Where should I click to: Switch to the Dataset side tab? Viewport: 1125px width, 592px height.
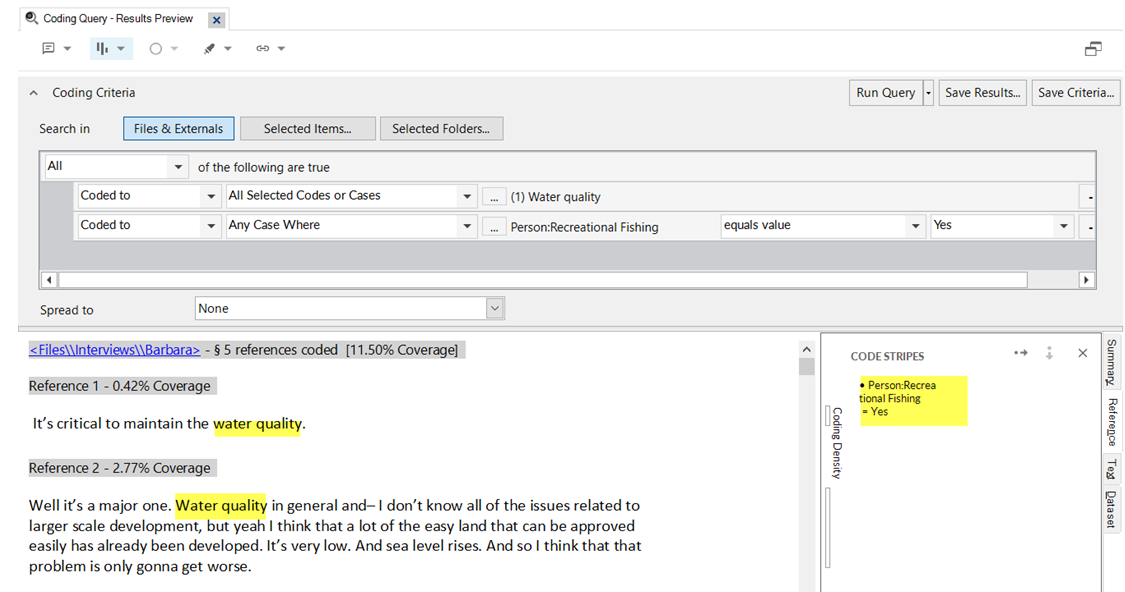[1111, 509]
